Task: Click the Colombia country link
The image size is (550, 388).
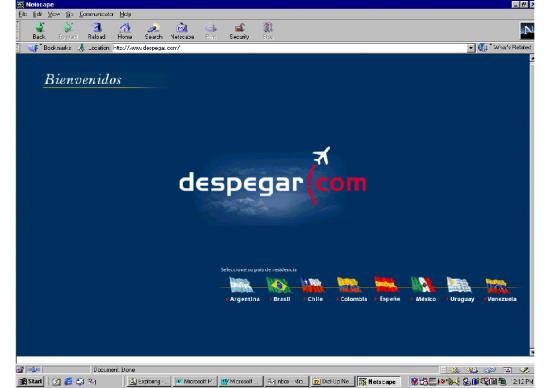Action: pos(354,299)
